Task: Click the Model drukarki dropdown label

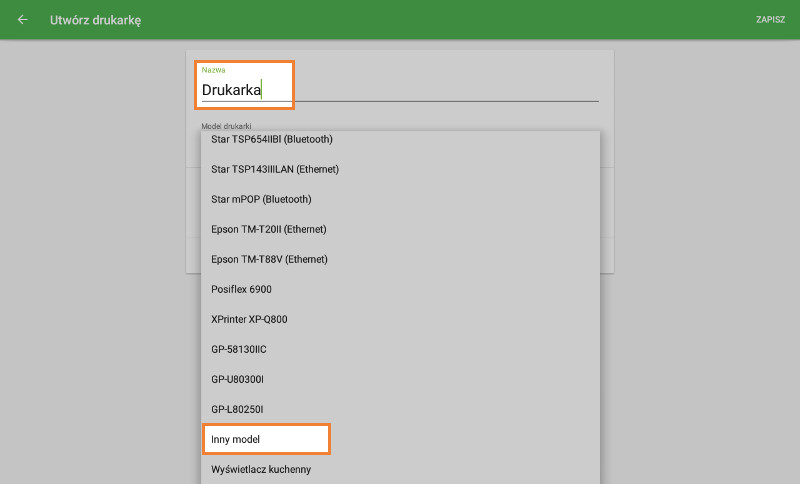Action: pyautogui.click(x=225, y=126)
